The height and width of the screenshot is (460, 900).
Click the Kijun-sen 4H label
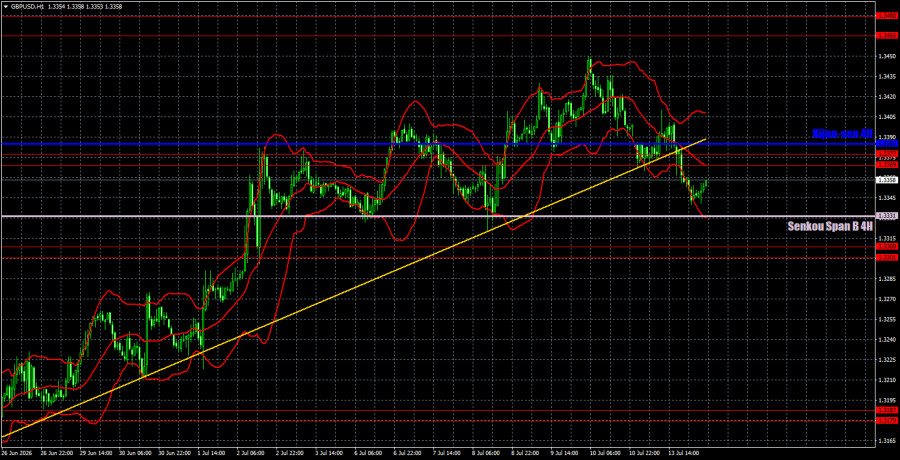point(843,134)
